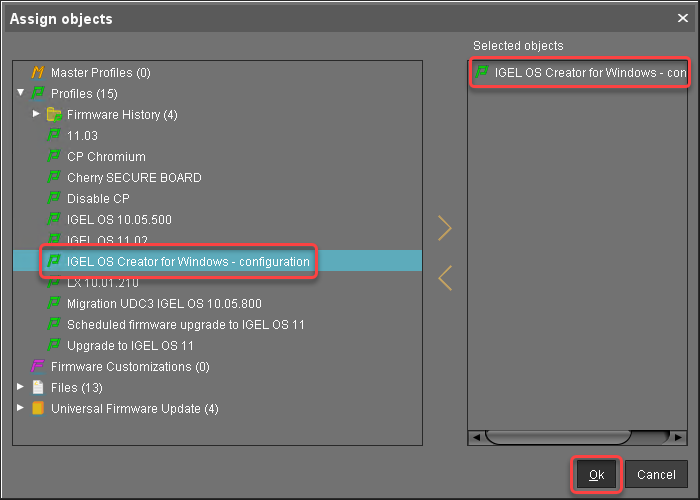
Task: Expand the Files tree node
Action: click(21, 388)
